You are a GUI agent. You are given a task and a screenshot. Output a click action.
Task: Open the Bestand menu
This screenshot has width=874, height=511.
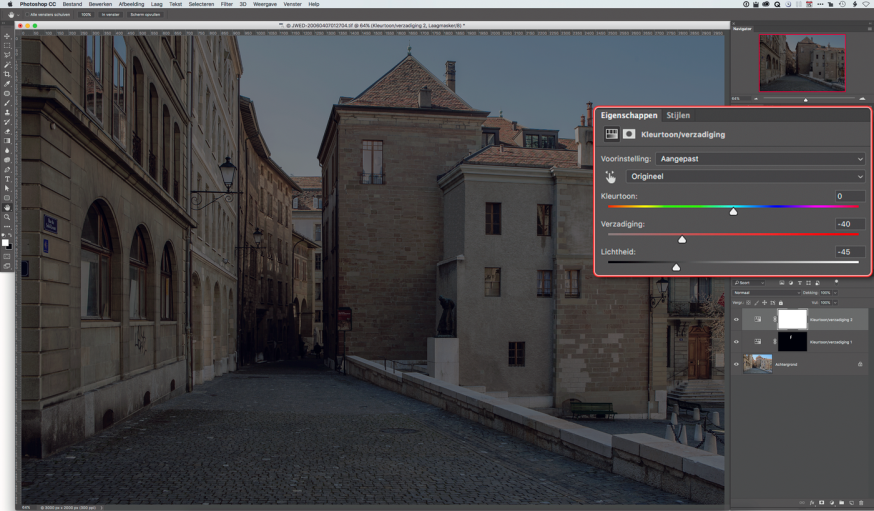[72, 4]
